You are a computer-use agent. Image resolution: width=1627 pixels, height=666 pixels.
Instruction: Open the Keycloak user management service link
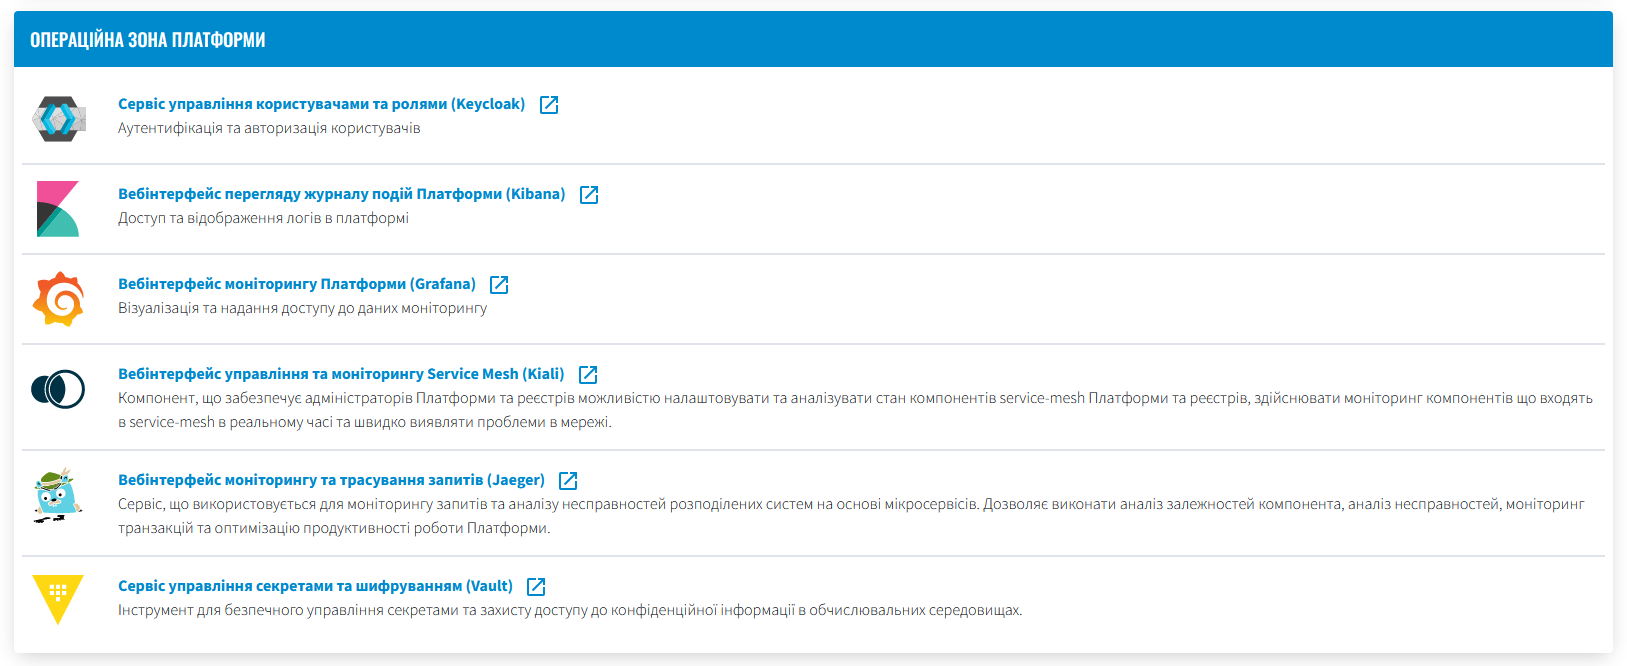coord(321,104)
